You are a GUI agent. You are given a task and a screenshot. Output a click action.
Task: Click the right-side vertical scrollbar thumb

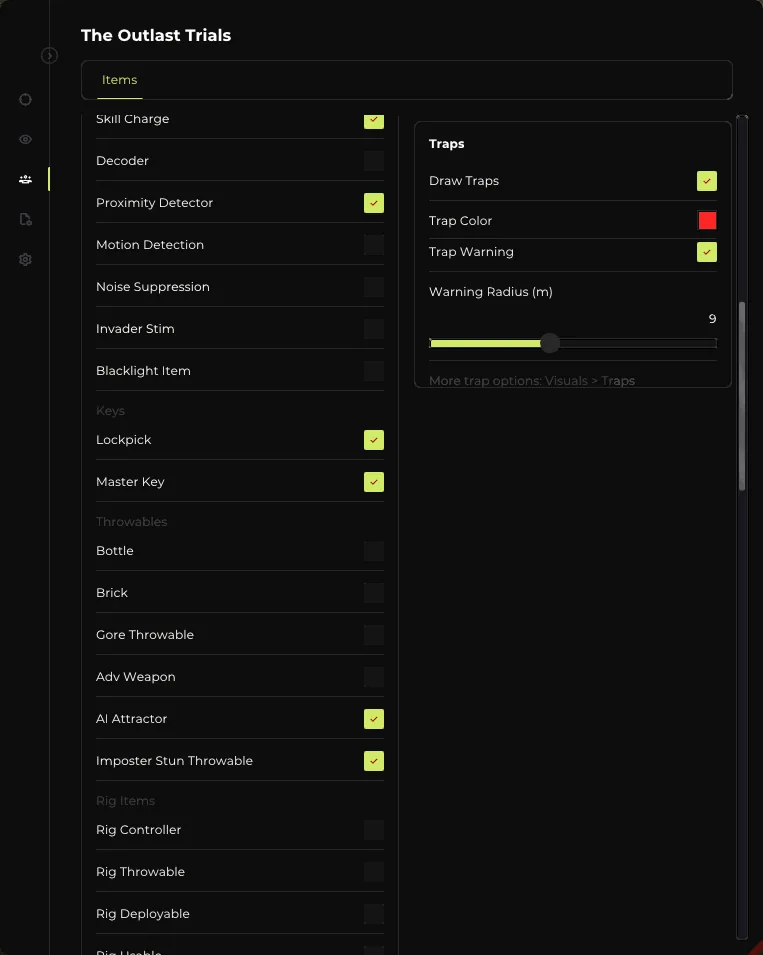(x=742, y=396)
